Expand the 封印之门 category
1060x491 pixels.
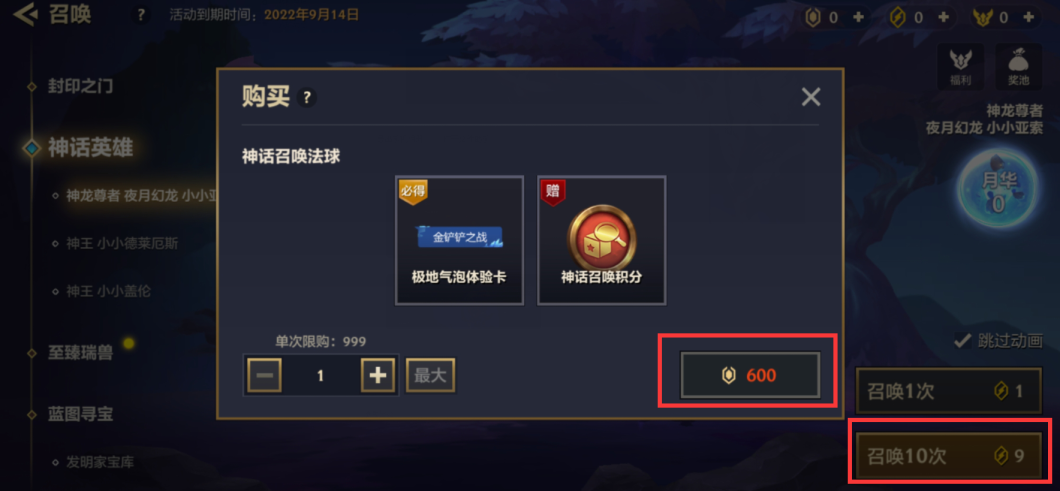(80, 87)
